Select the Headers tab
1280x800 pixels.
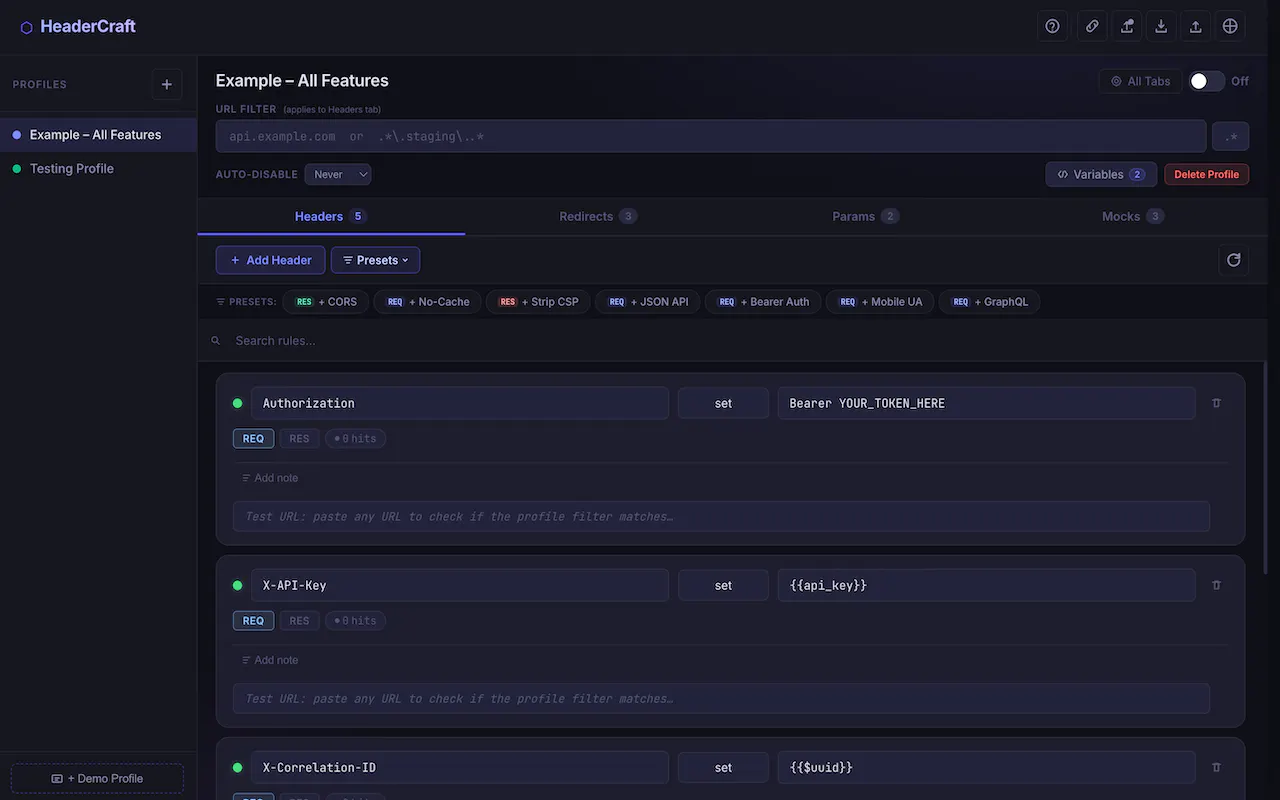[331, 216]
